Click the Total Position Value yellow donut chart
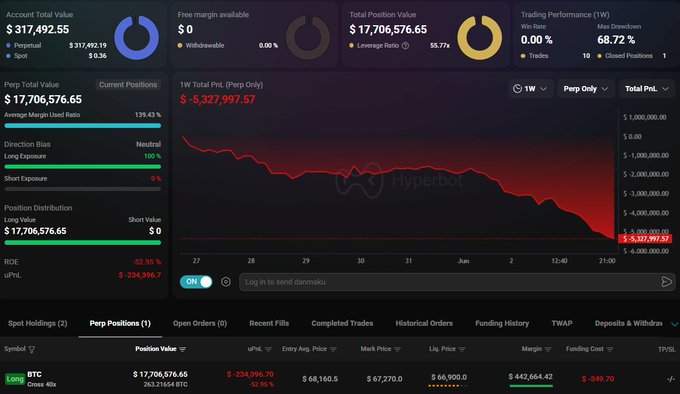Image resolution: width=680 pixels, height=394 pixels. tap(480, 38)
